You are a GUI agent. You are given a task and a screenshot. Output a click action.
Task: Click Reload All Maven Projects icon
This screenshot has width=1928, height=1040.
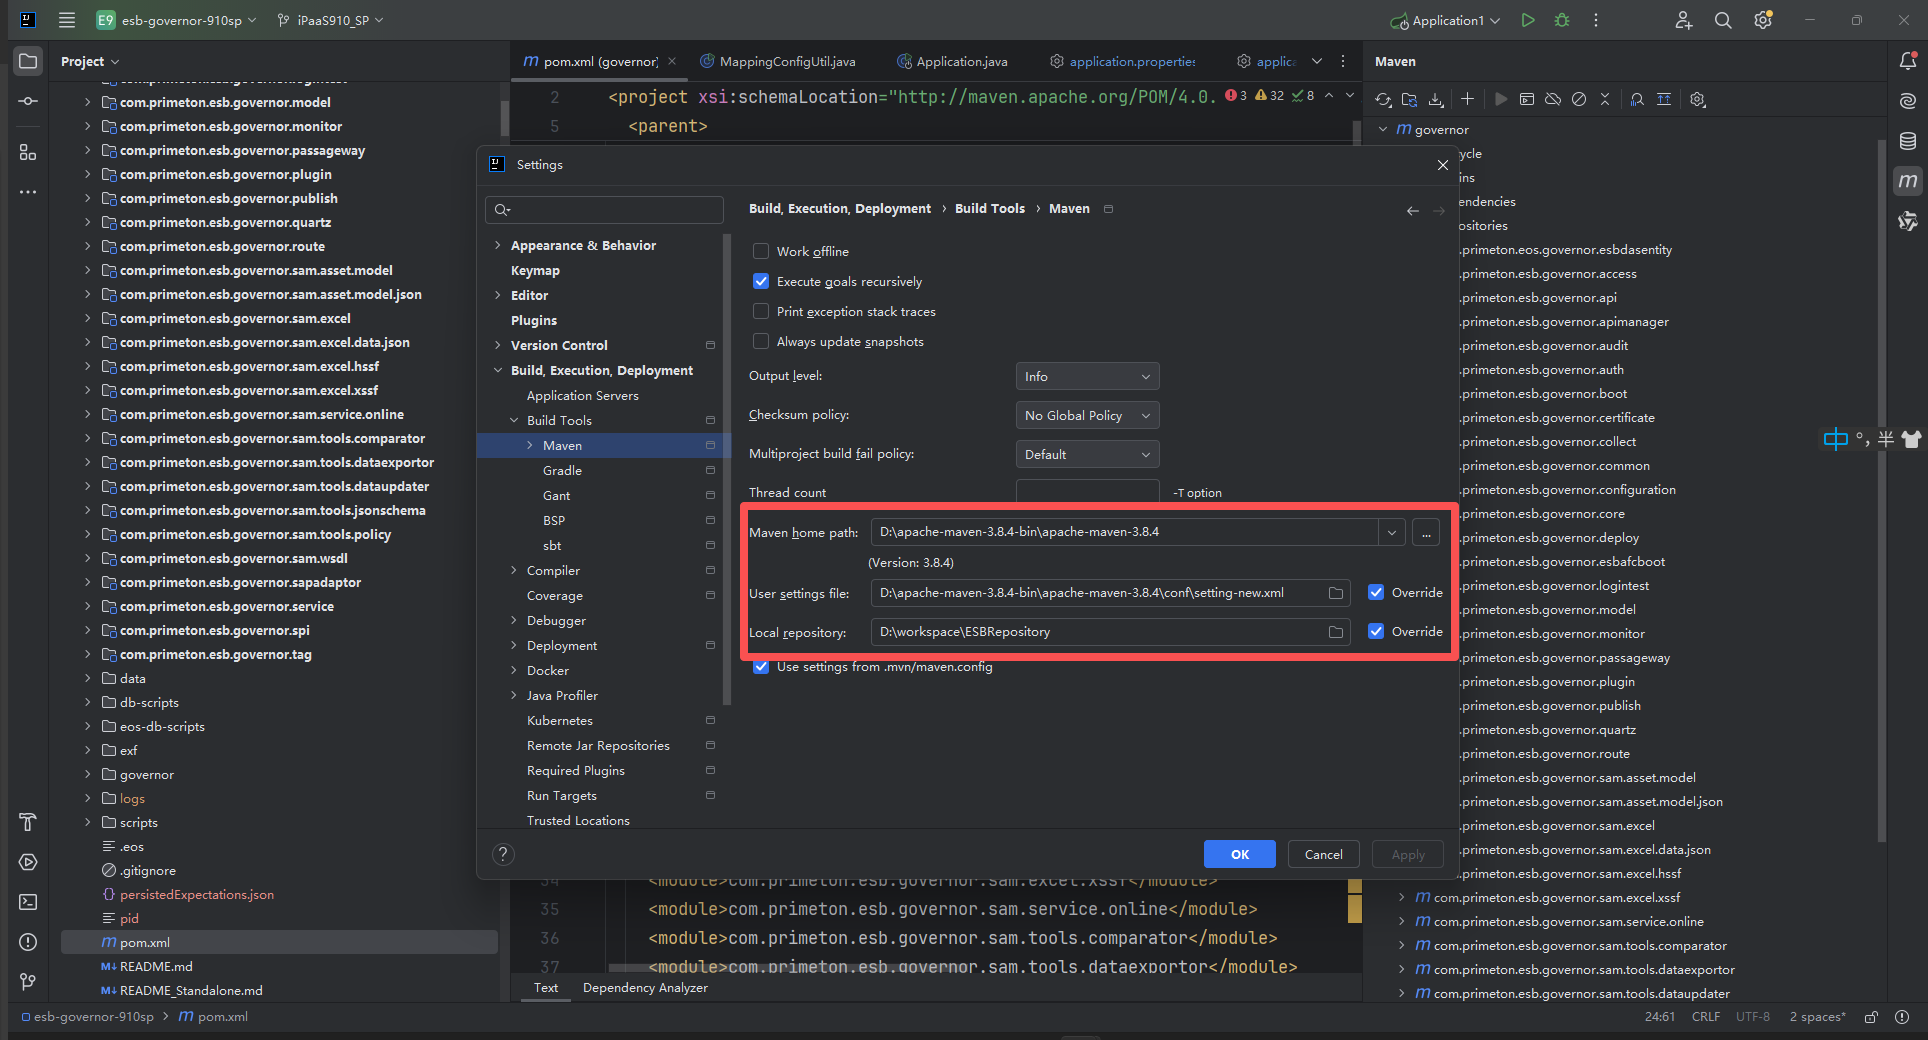click(x=1383, y=99)
